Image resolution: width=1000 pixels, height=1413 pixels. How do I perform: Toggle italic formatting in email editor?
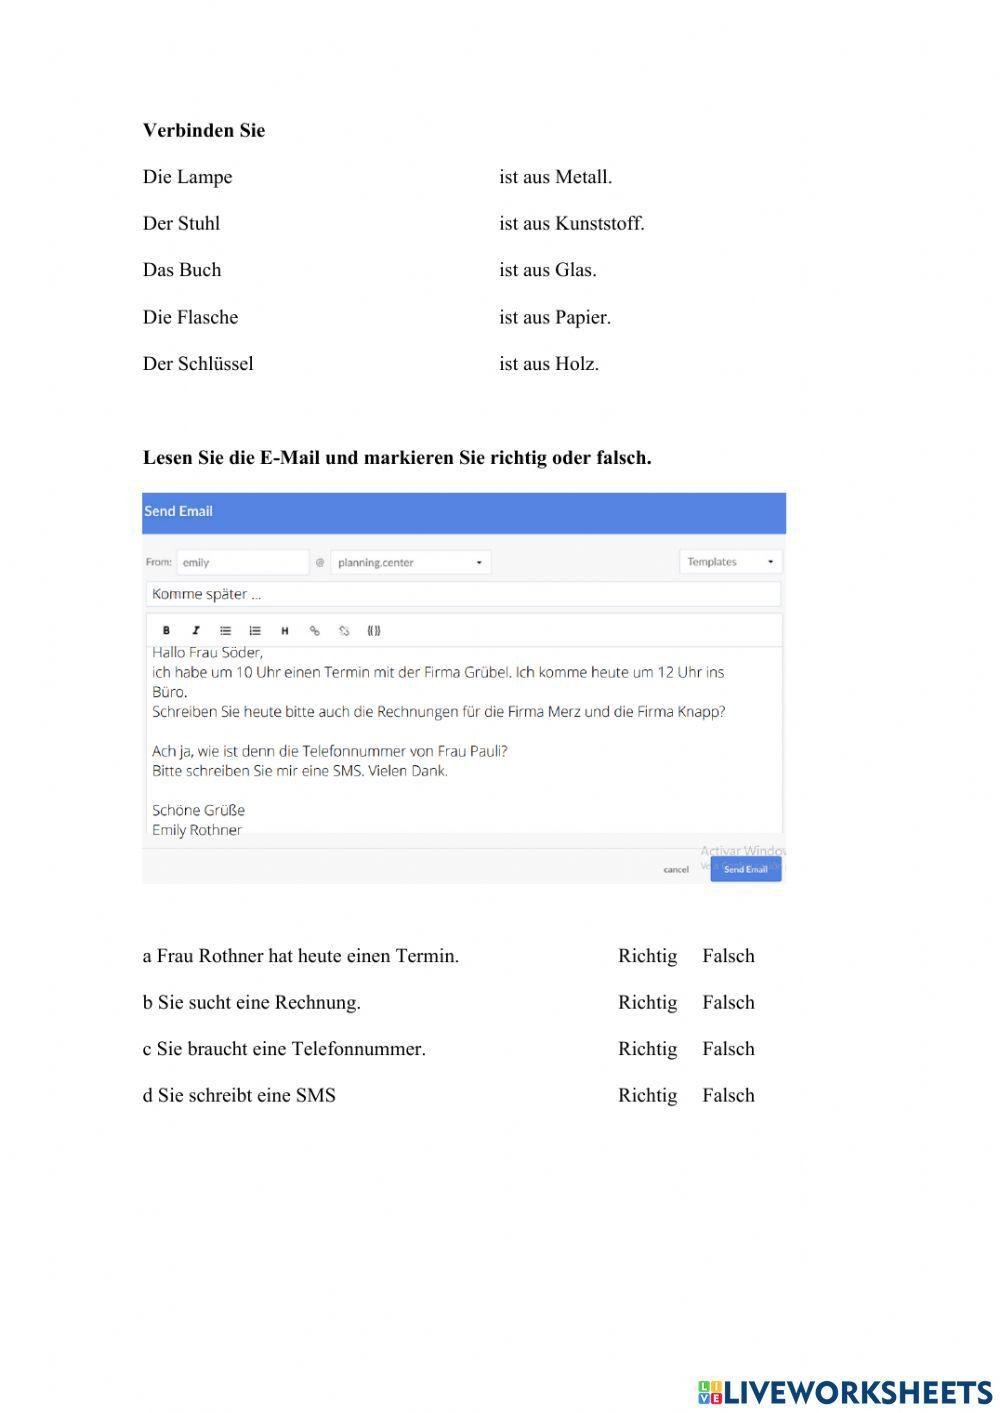tap(196, 631)
